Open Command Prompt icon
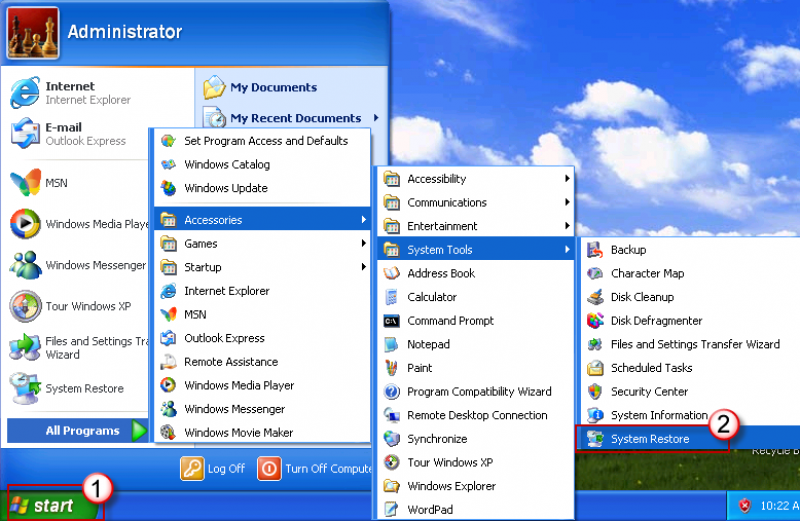The image size is (800, 521). point(391,320)
